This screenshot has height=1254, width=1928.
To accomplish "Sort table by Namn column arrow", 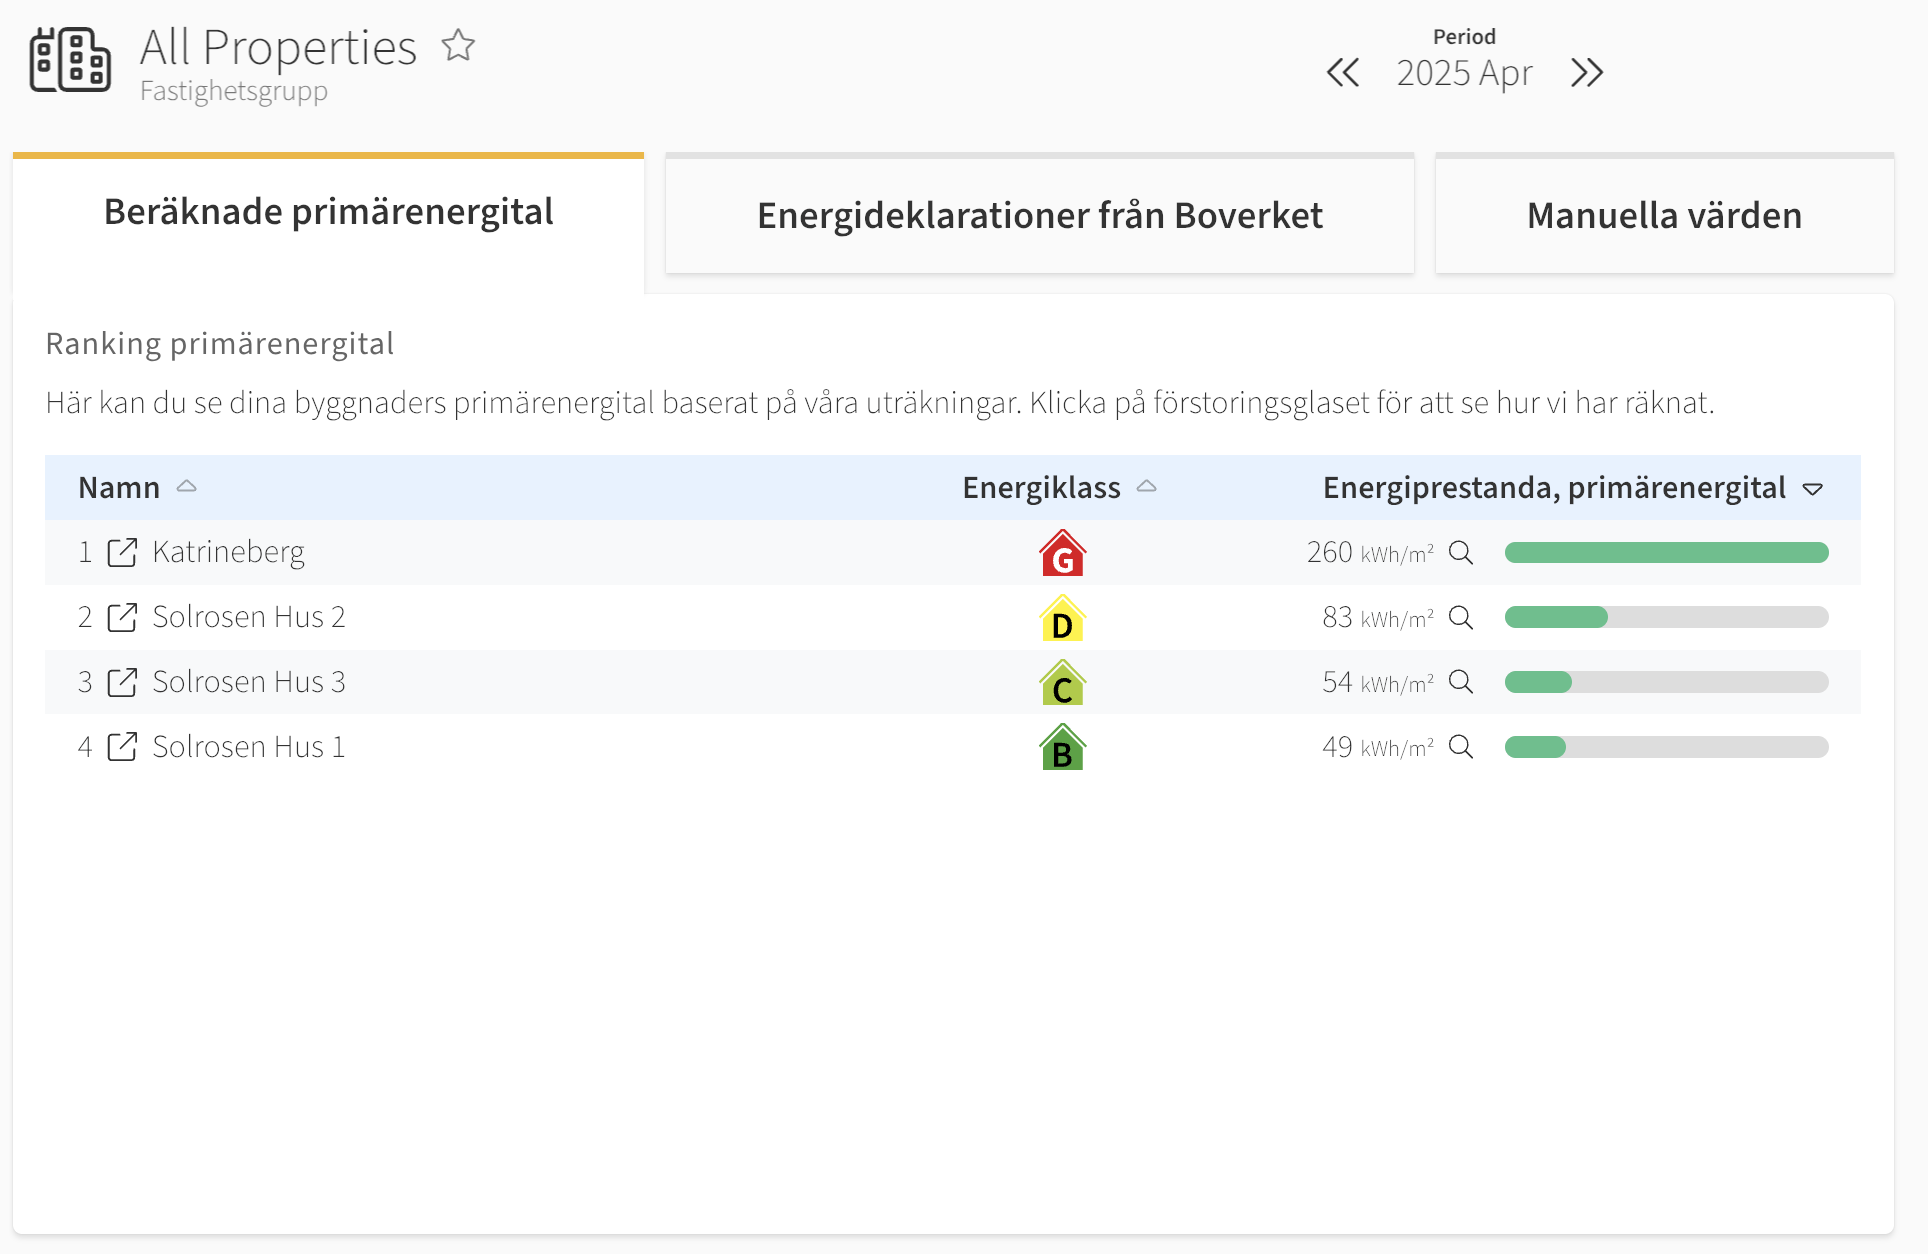I will (x=187, y=487).
